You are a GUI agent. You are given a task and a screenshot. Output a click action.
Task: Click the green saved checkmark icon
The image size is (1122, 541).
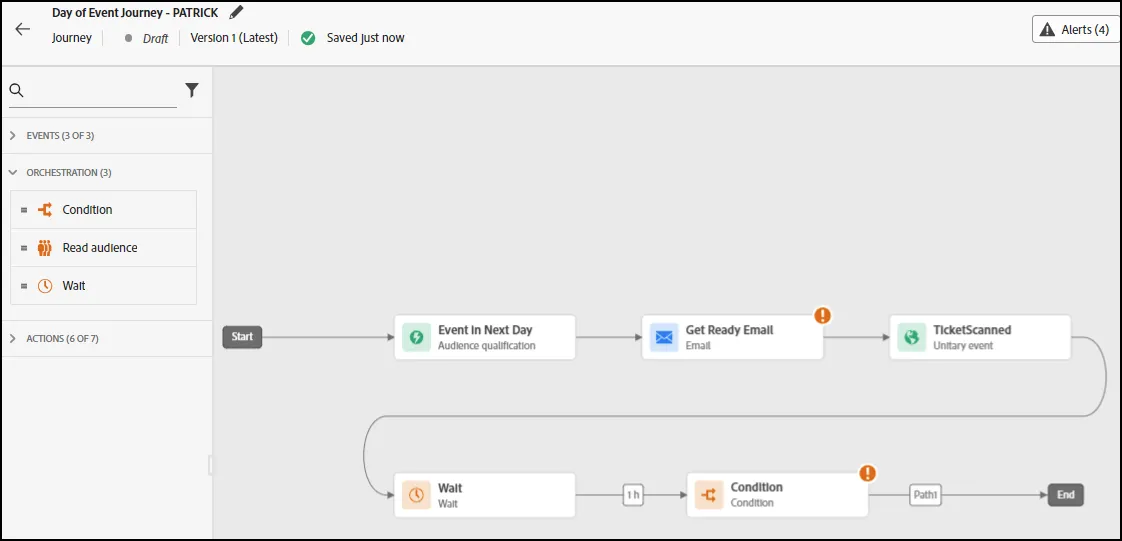click(308, 38)
